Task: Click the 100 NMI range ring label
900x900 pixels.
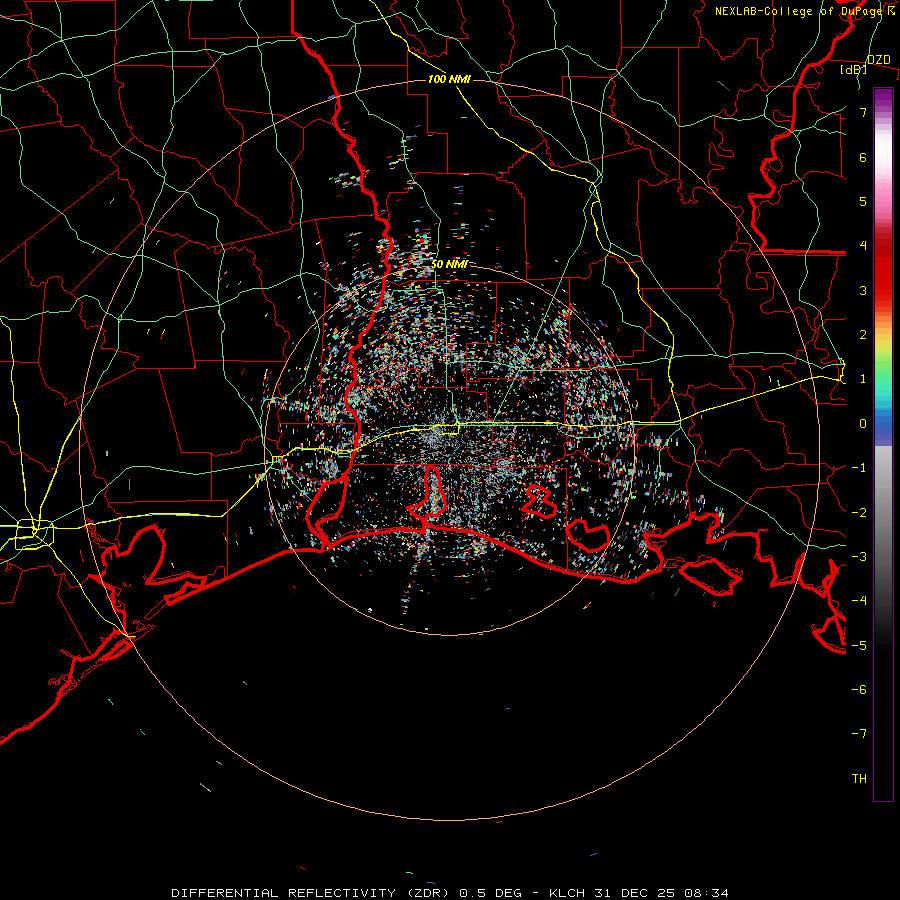Action: (x=449, y=79)
